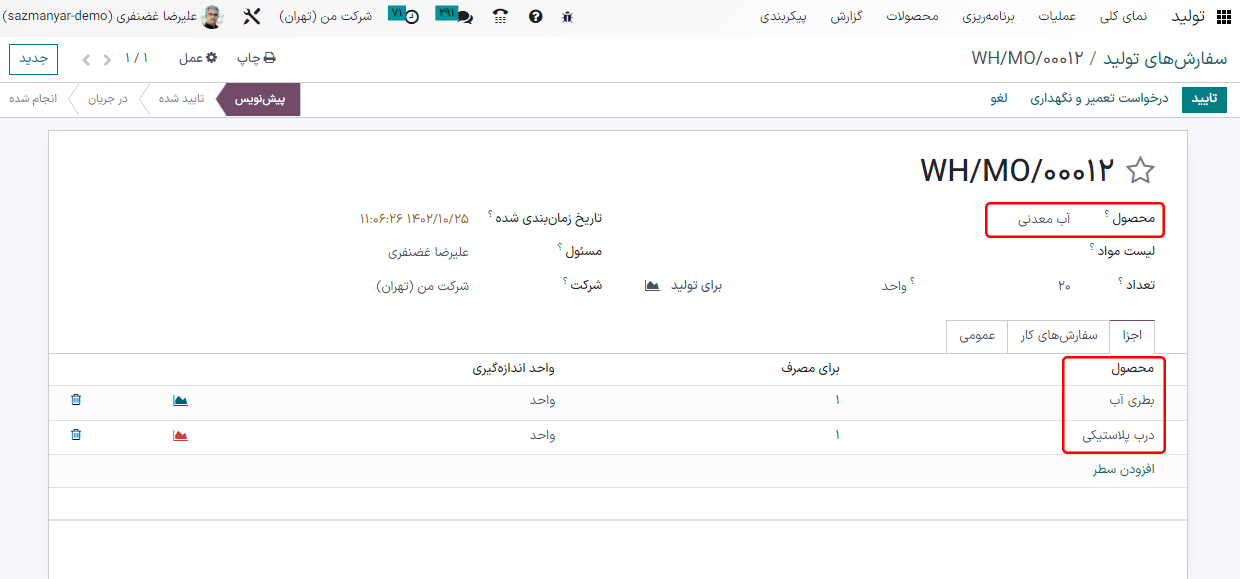This screenshot has height=579, width=1240.
Task: Open the محصولات menu
Action: [x=914, y=17]
